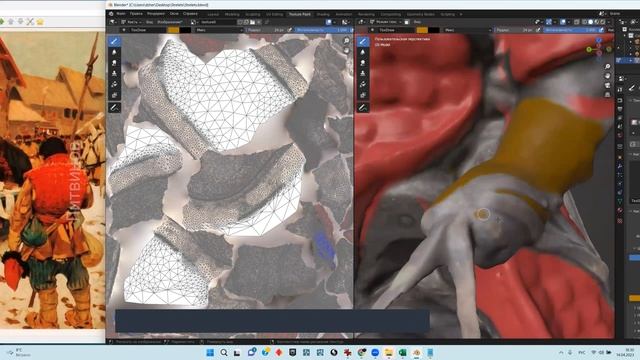Open the 3D viewport's editor type dropdown

363,22
